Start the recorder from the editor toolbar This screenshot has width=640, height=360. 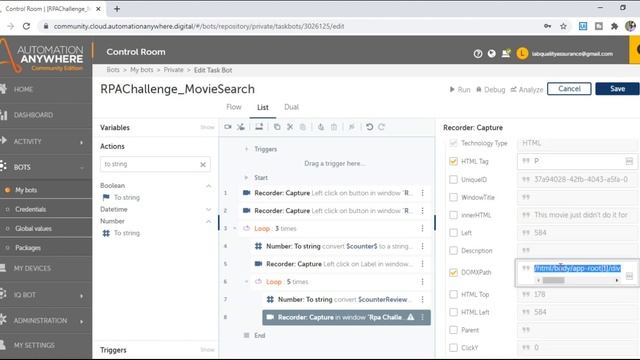pyautogui.click(x=228, y=127)
